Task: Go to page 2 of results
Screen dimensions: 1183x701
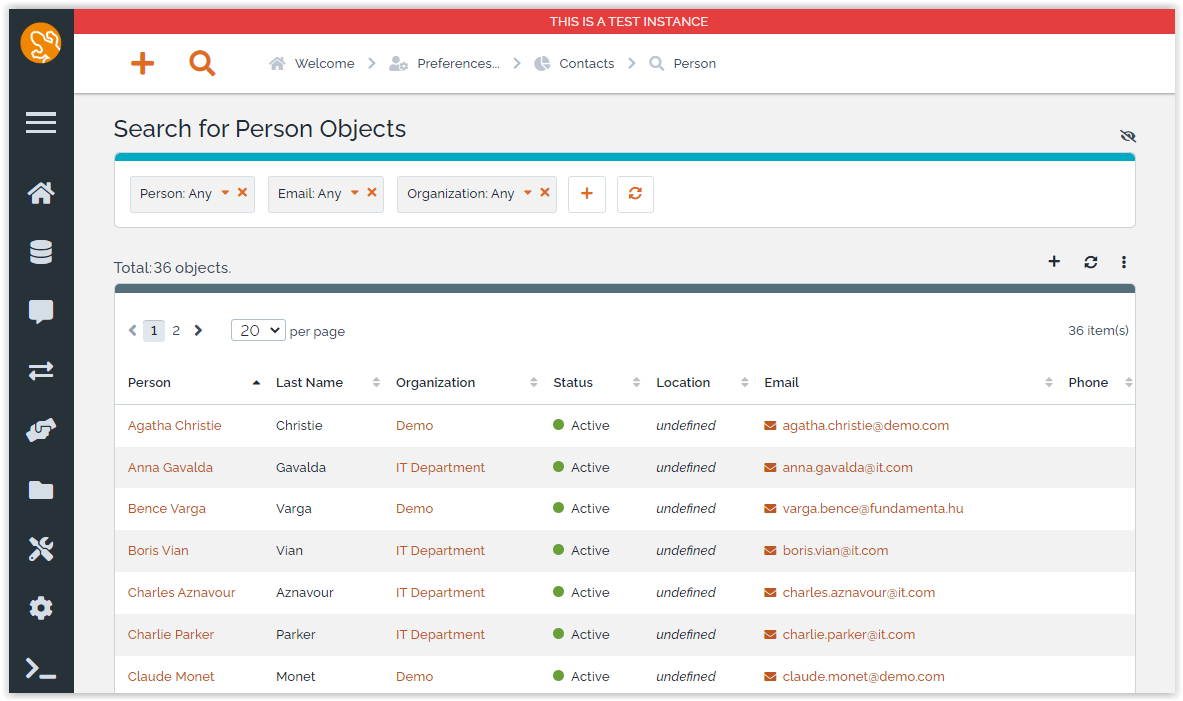Action: pyautogui.click(x=176, y=331)
